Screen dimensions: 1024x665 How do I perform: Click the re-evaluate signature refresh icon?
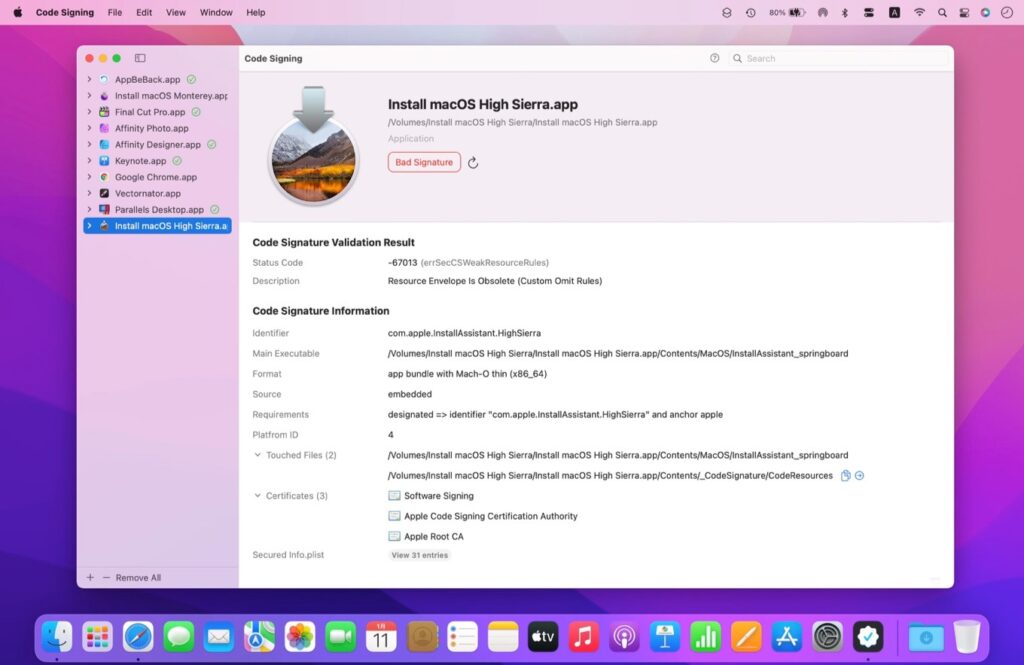(472, 162)
